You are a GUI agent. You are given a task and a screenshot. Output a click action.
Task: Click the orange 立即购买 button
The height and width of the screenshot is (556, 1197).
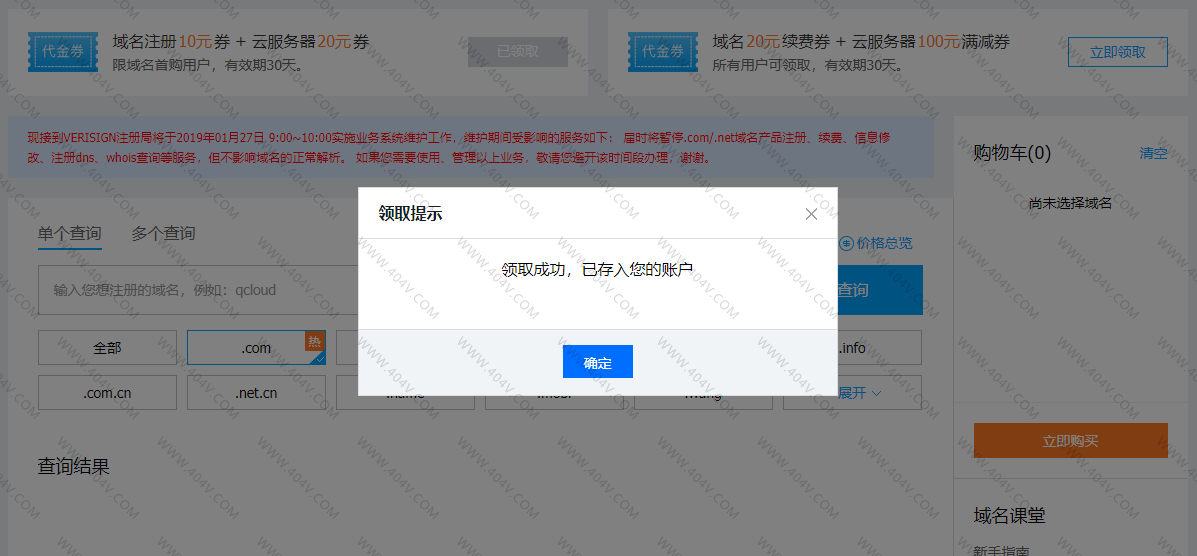[1070, 441]
